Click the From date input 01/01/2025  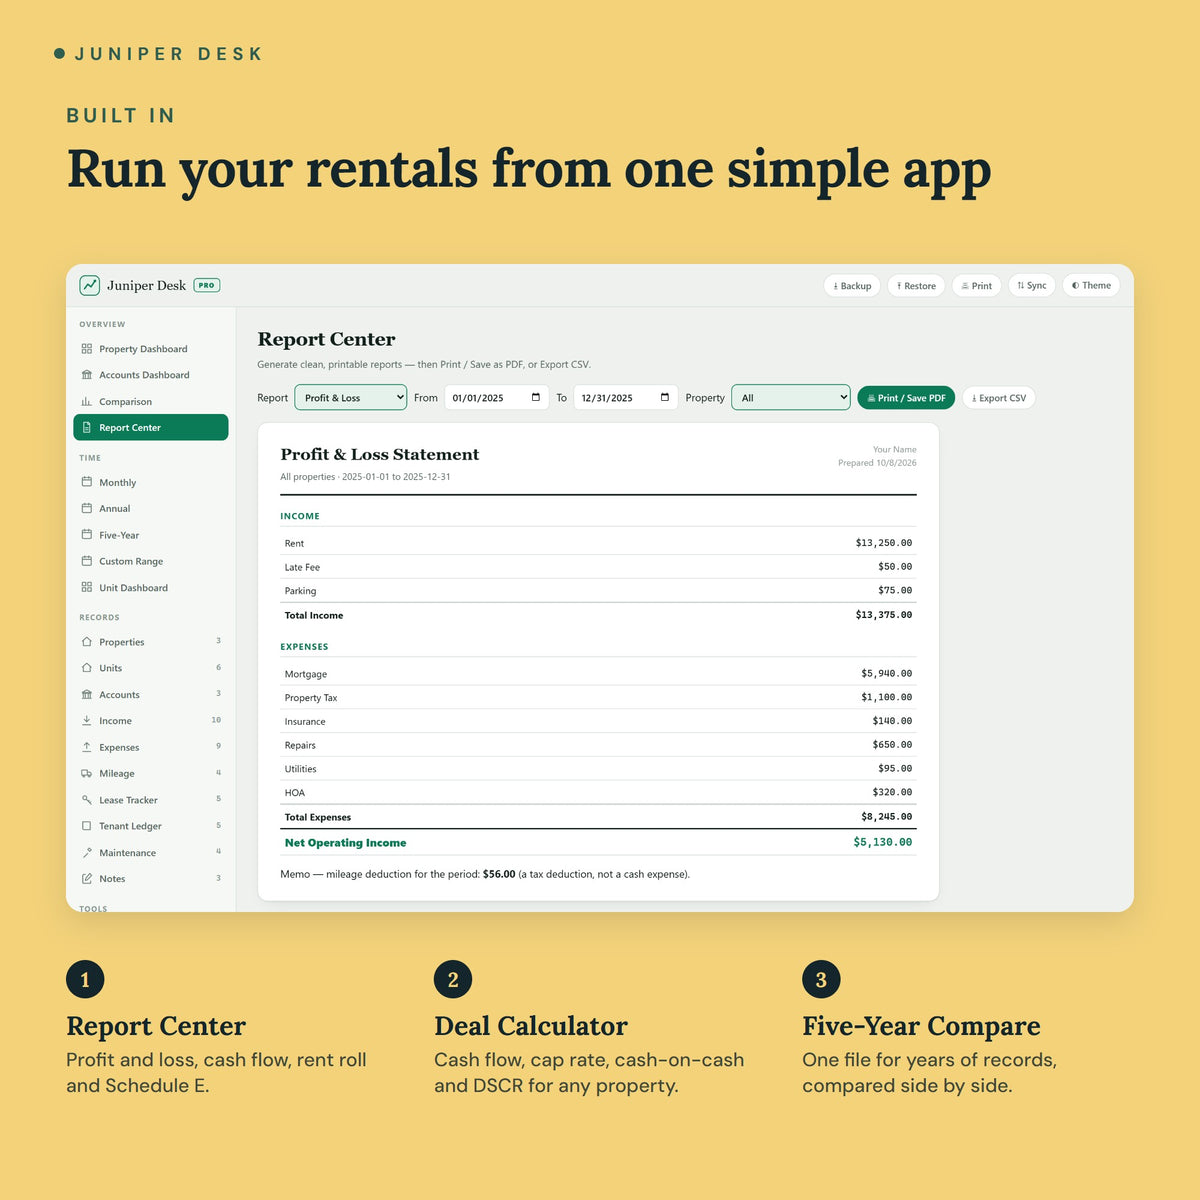coord(497,397)
